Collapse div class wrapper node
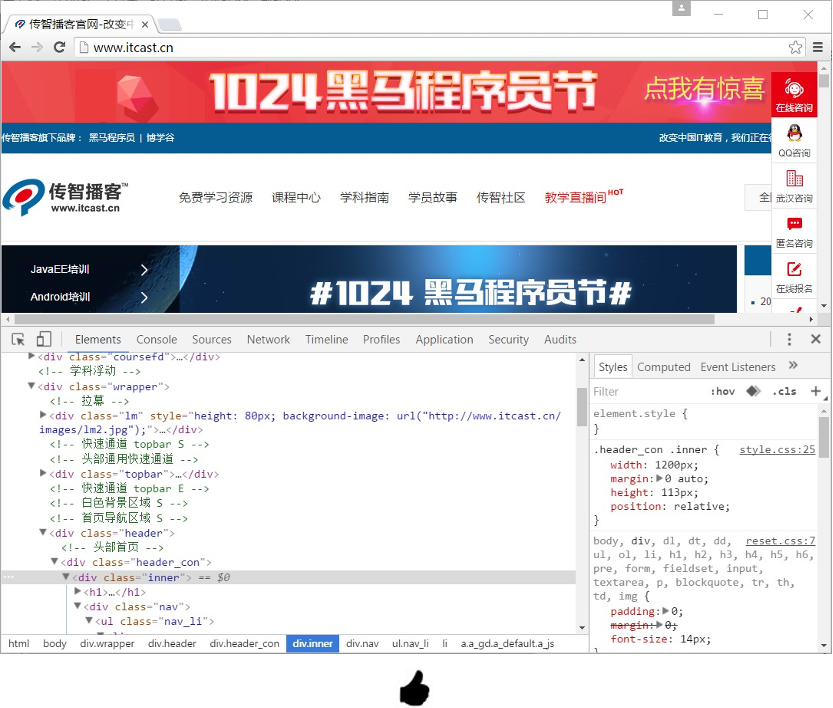 point(31,386)
